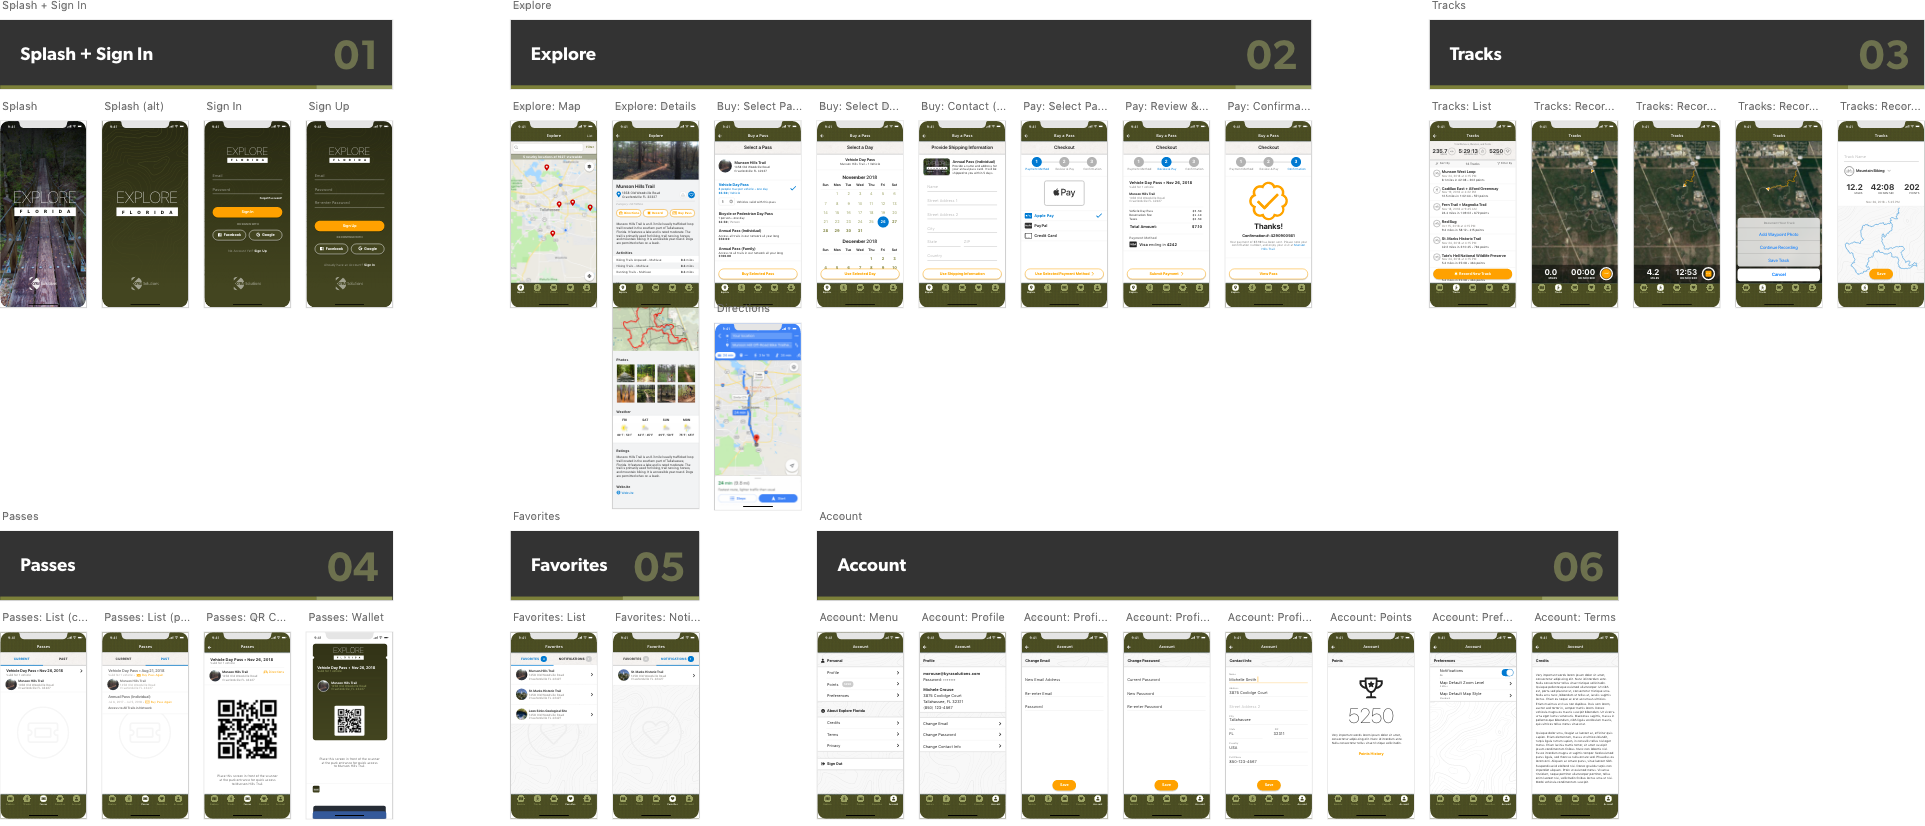Viewport: 1925px width, 826px height.
Task: Click the blue Start button on Directions map
Action: click(x=778, y=498)
